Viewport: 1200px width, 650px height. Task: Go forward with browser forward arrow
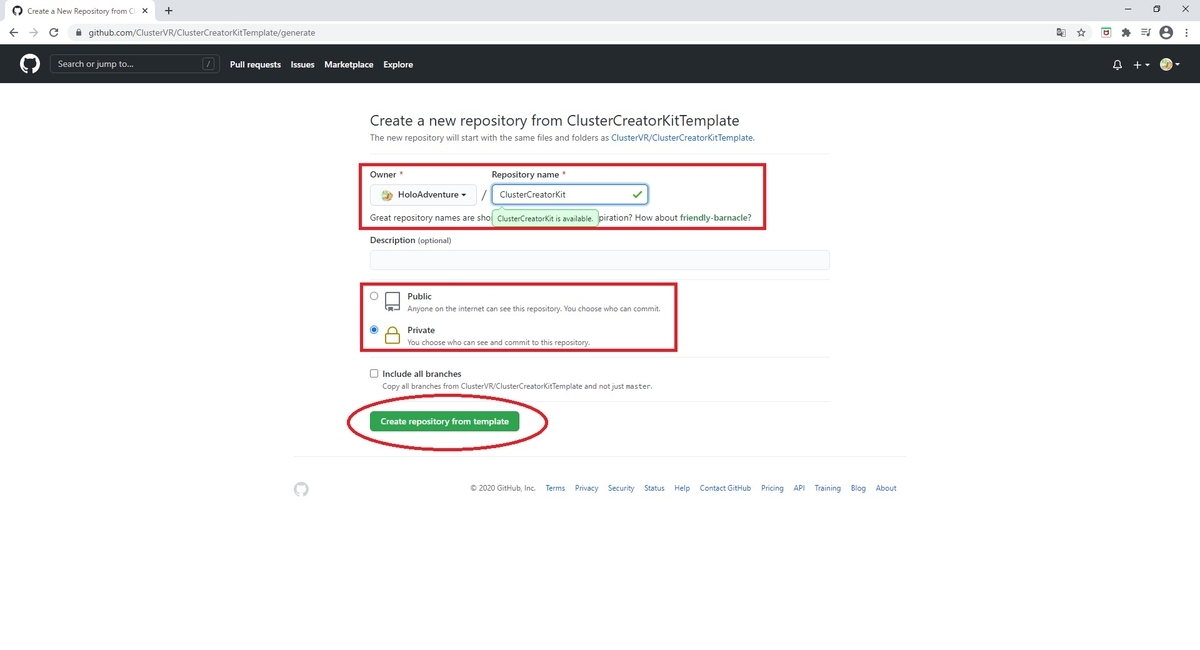[x=33, y=32]
